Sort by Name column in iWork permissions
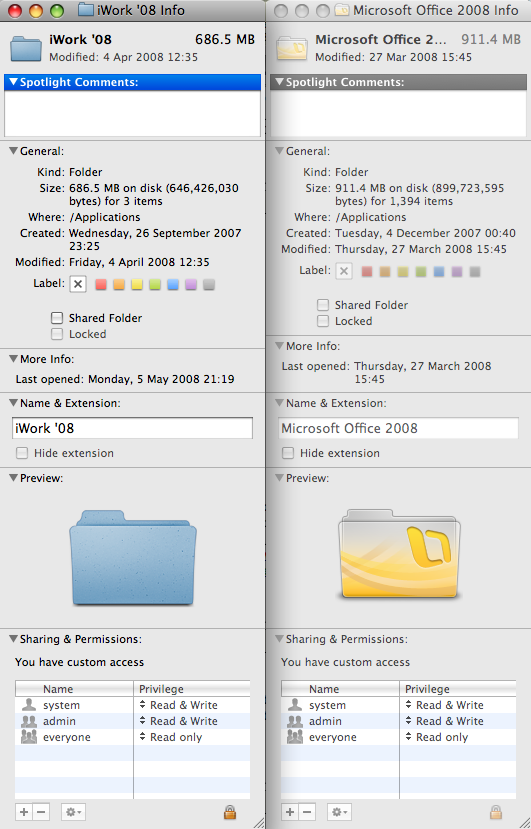531x829 pixels. pyautogui.click(x=74, y=689)
